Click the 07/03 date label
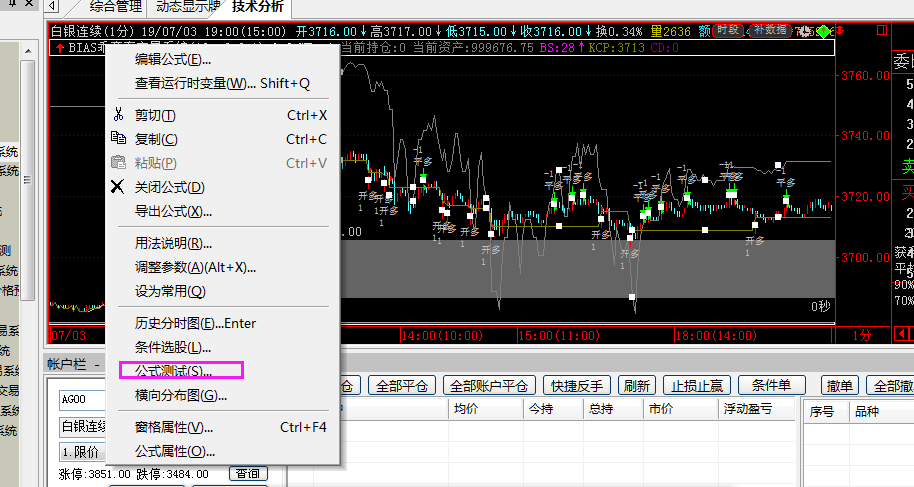The height and width of the screenshot is (487, 914). click(68, 335)
